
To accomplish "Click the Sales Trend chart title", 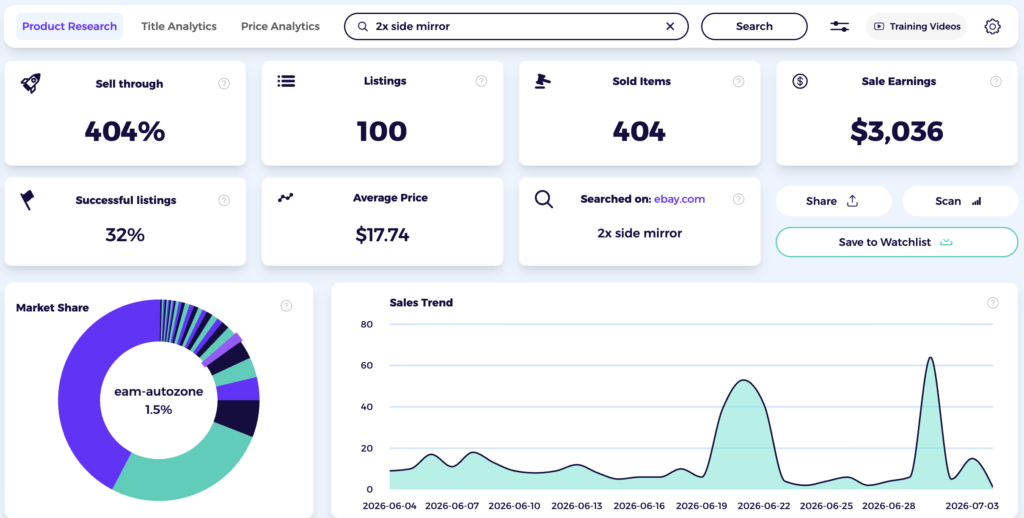I will coord(421,302).
